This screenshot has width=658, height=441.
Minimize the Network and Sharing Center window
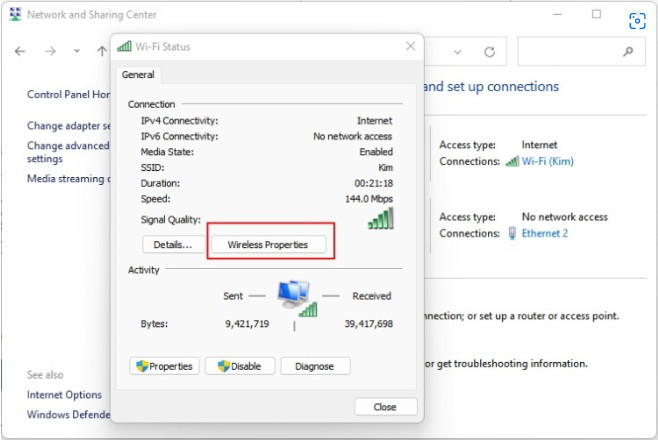pos(557,14)
